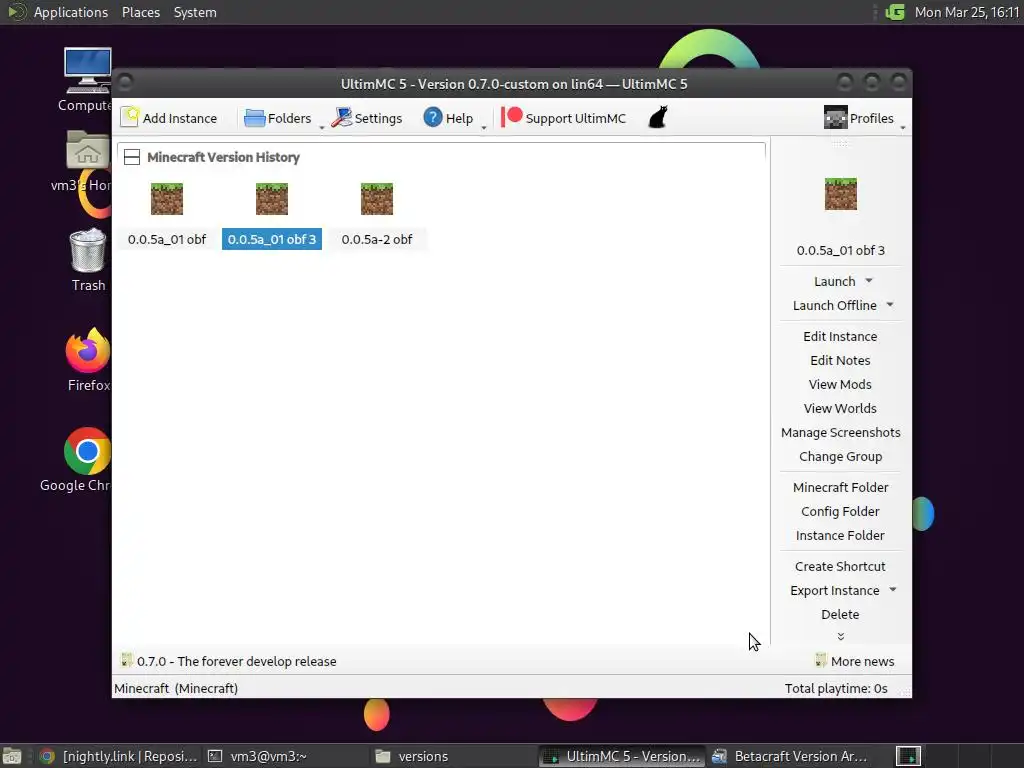The width and height of the screenshot is (1024, 768).
Task: Select the 0.0.5a-2 obf instance icon
Action: (x=377, y=199)
